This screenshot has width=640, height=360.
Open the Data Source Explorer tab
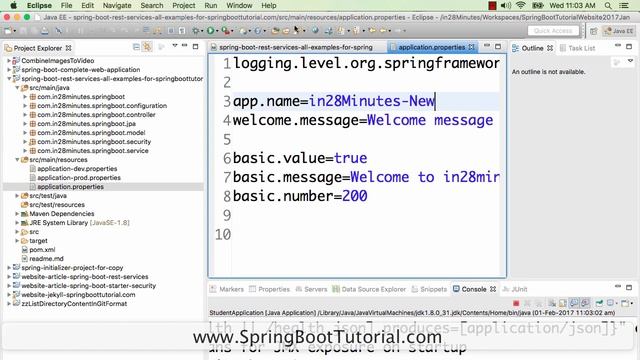(x=369, y=289)
